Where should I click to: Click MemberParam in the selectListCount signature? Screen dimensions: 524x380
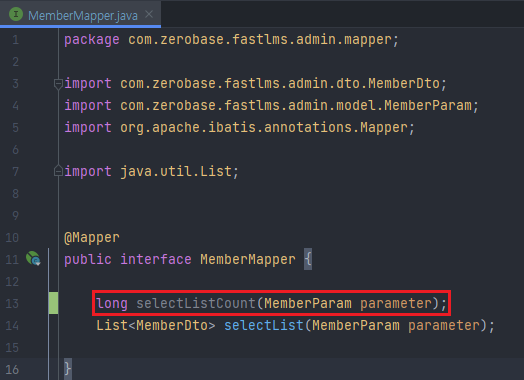coord(308,303)
